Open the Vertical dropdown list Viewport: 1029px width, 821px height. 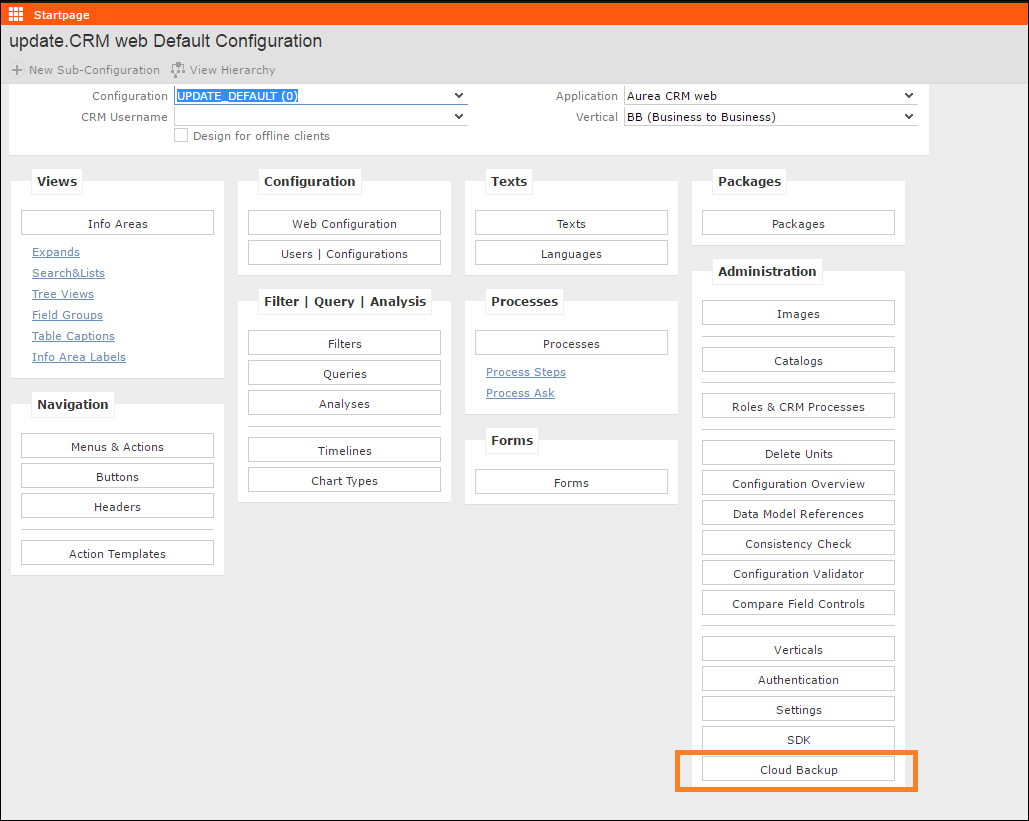click(x=908, y=116)
